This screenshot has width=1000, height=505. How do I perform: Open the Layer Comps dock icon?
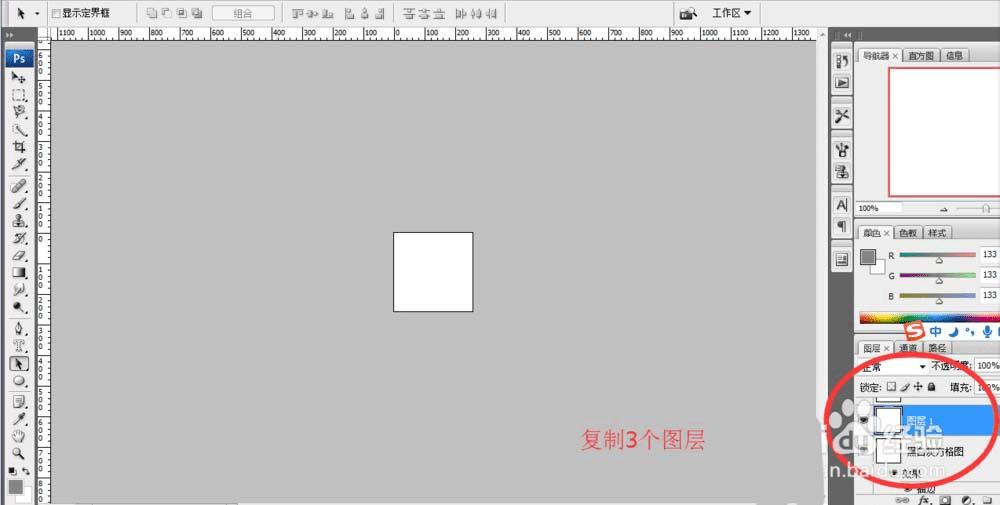pyautogui.click(x=842, y=259)
